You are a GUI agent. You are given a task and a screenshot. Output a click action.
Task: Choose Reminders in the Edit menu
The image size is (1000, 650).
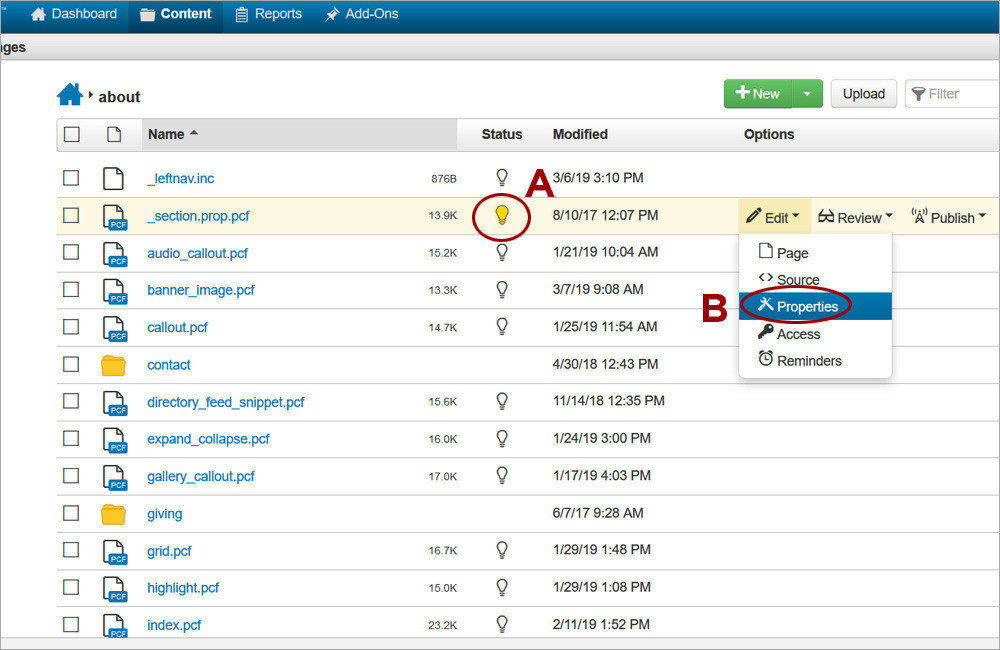pos(815,360)
